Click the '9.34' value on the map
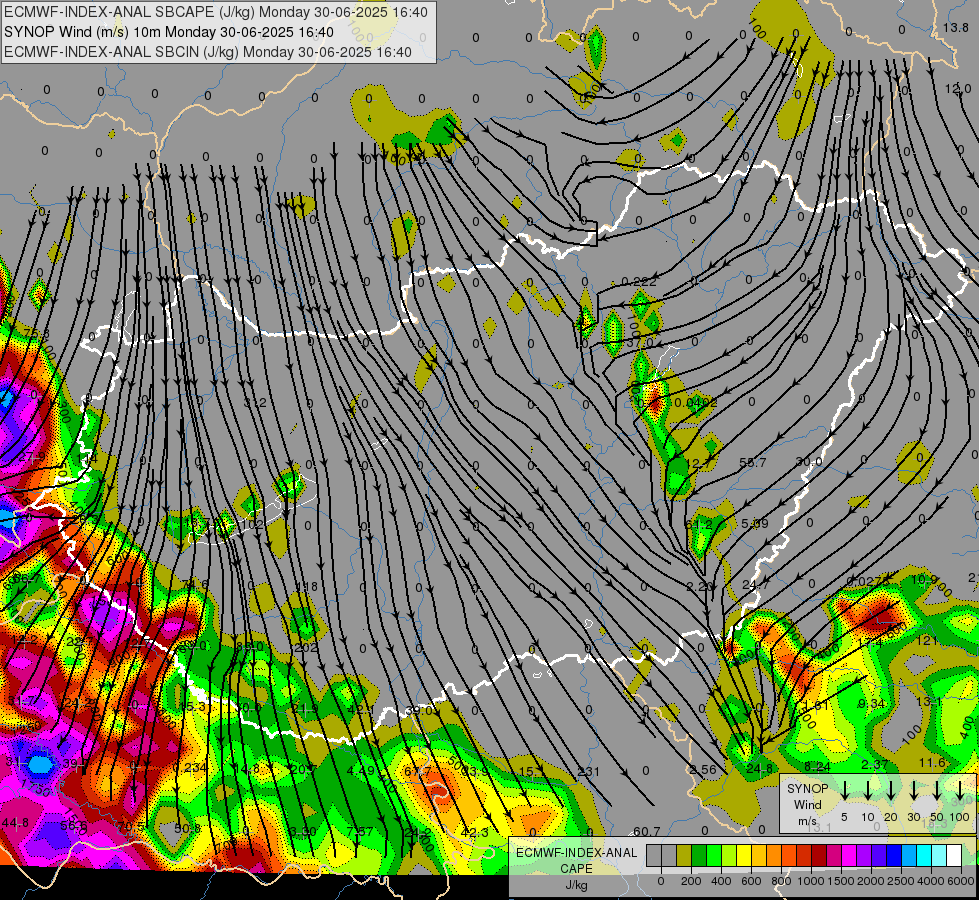This screenshot has width=979, height=900. click(871, 704)
